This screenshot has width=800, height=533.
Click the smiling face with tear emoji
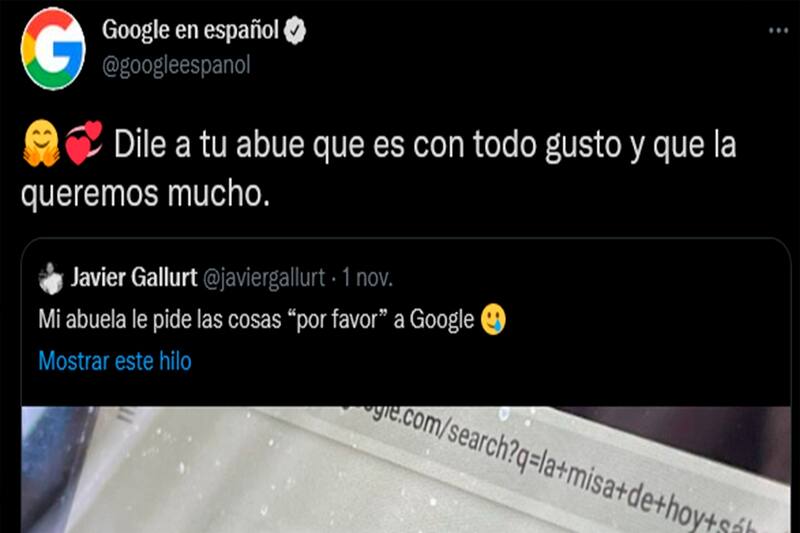493,319
